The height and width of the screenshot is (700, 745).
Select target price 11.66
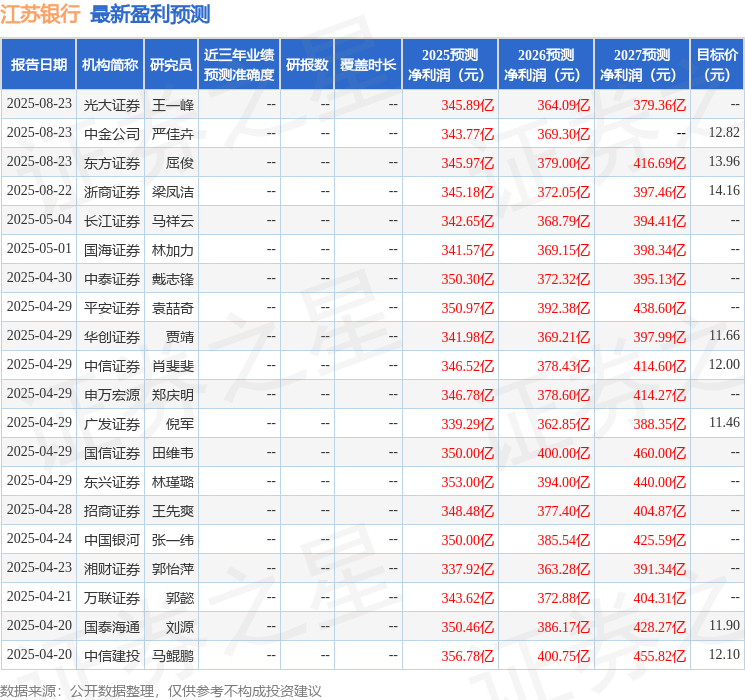[724, 335]
